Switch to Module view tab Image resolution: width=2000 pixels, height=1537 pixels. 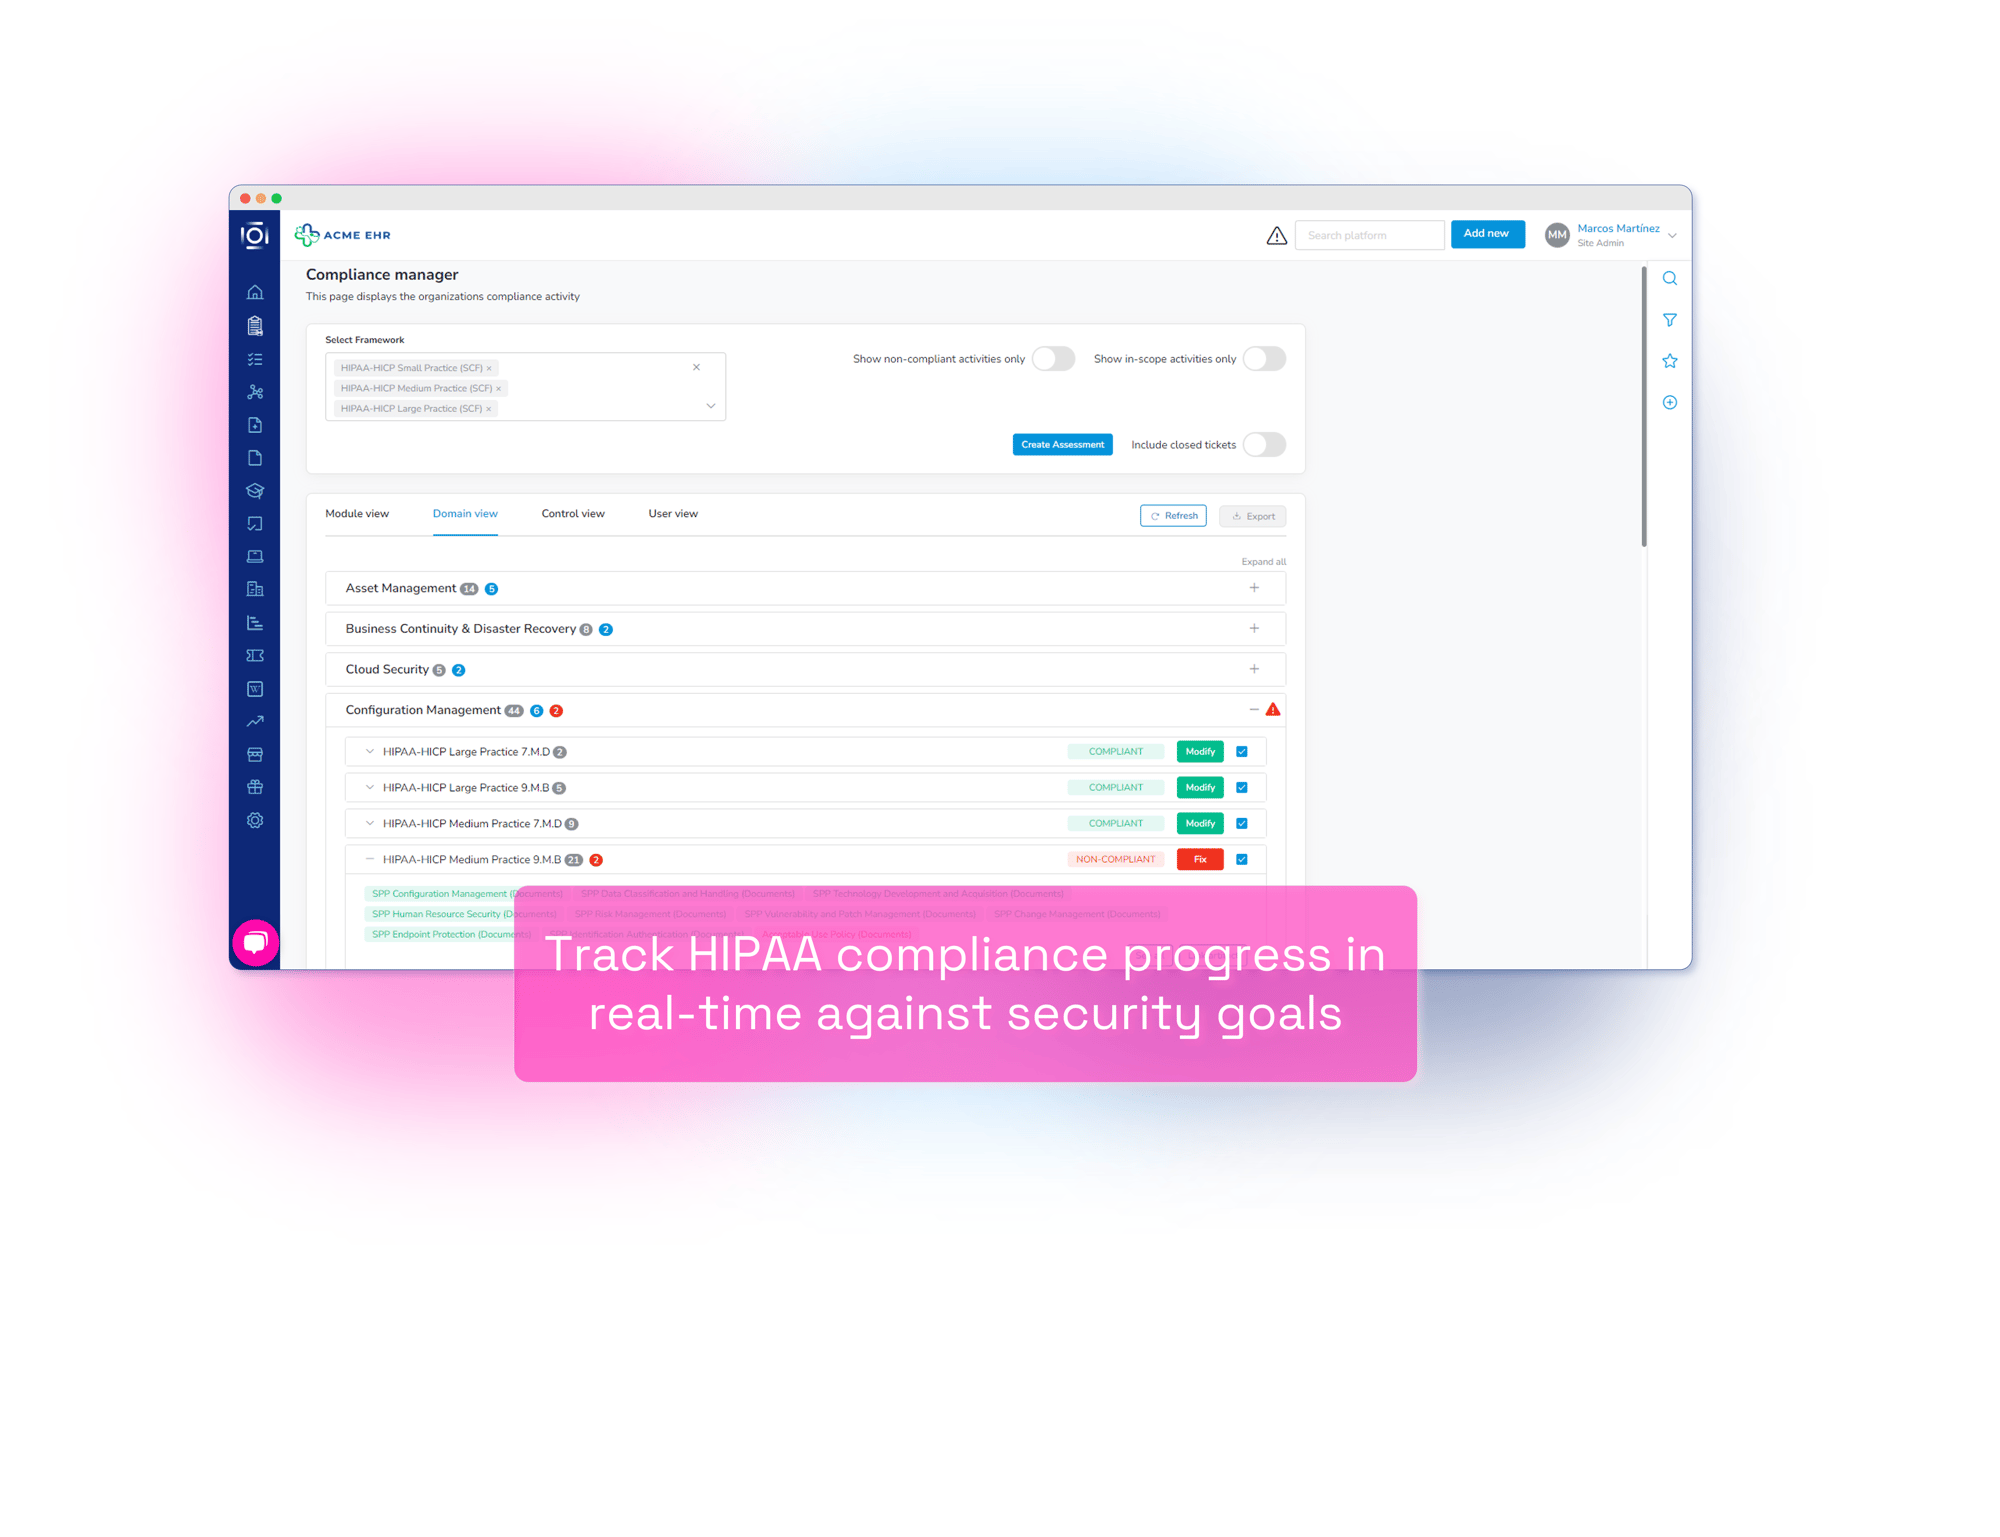pyautogui.click(x=357, y=513)
